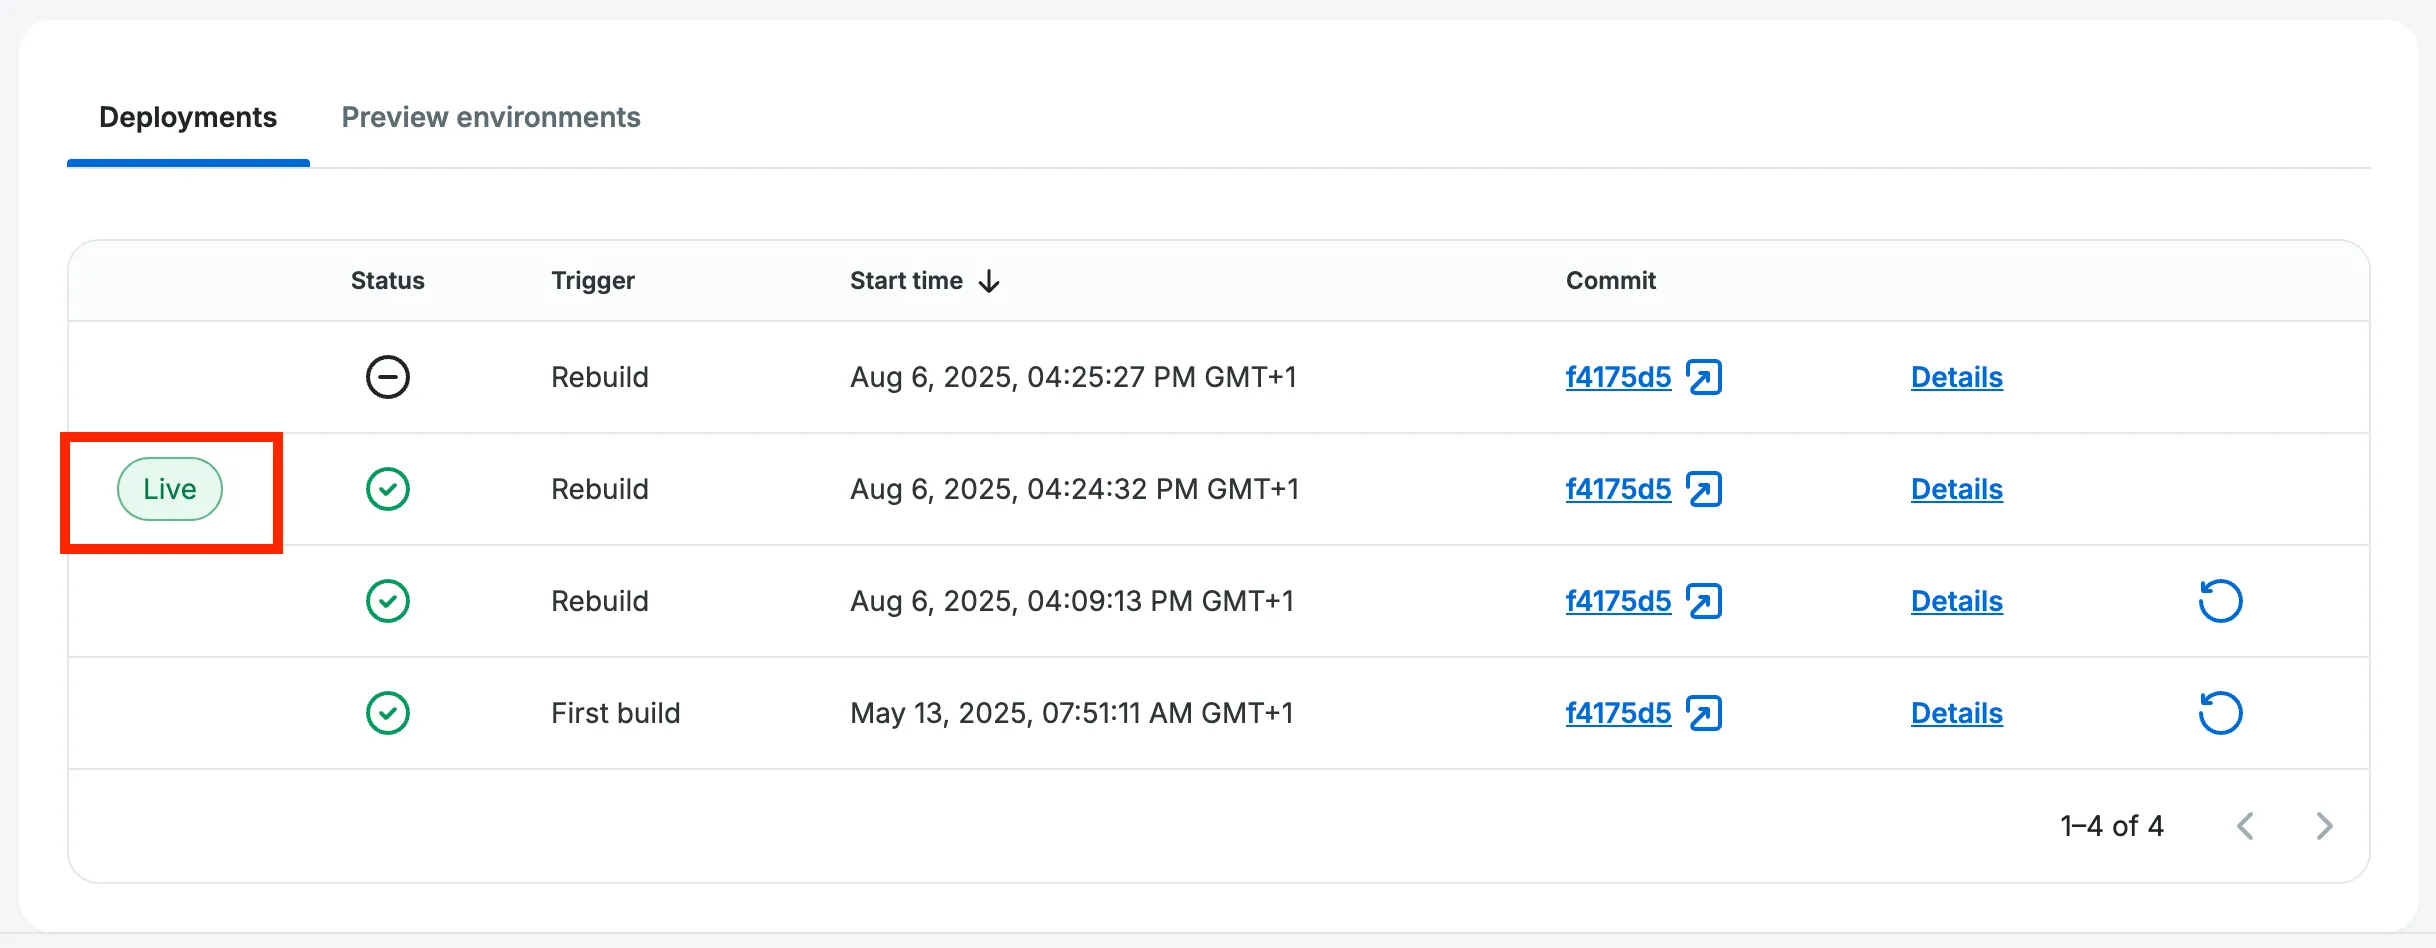
Task: View Details of the Live deployment
Action: (x=1956, y=489)
